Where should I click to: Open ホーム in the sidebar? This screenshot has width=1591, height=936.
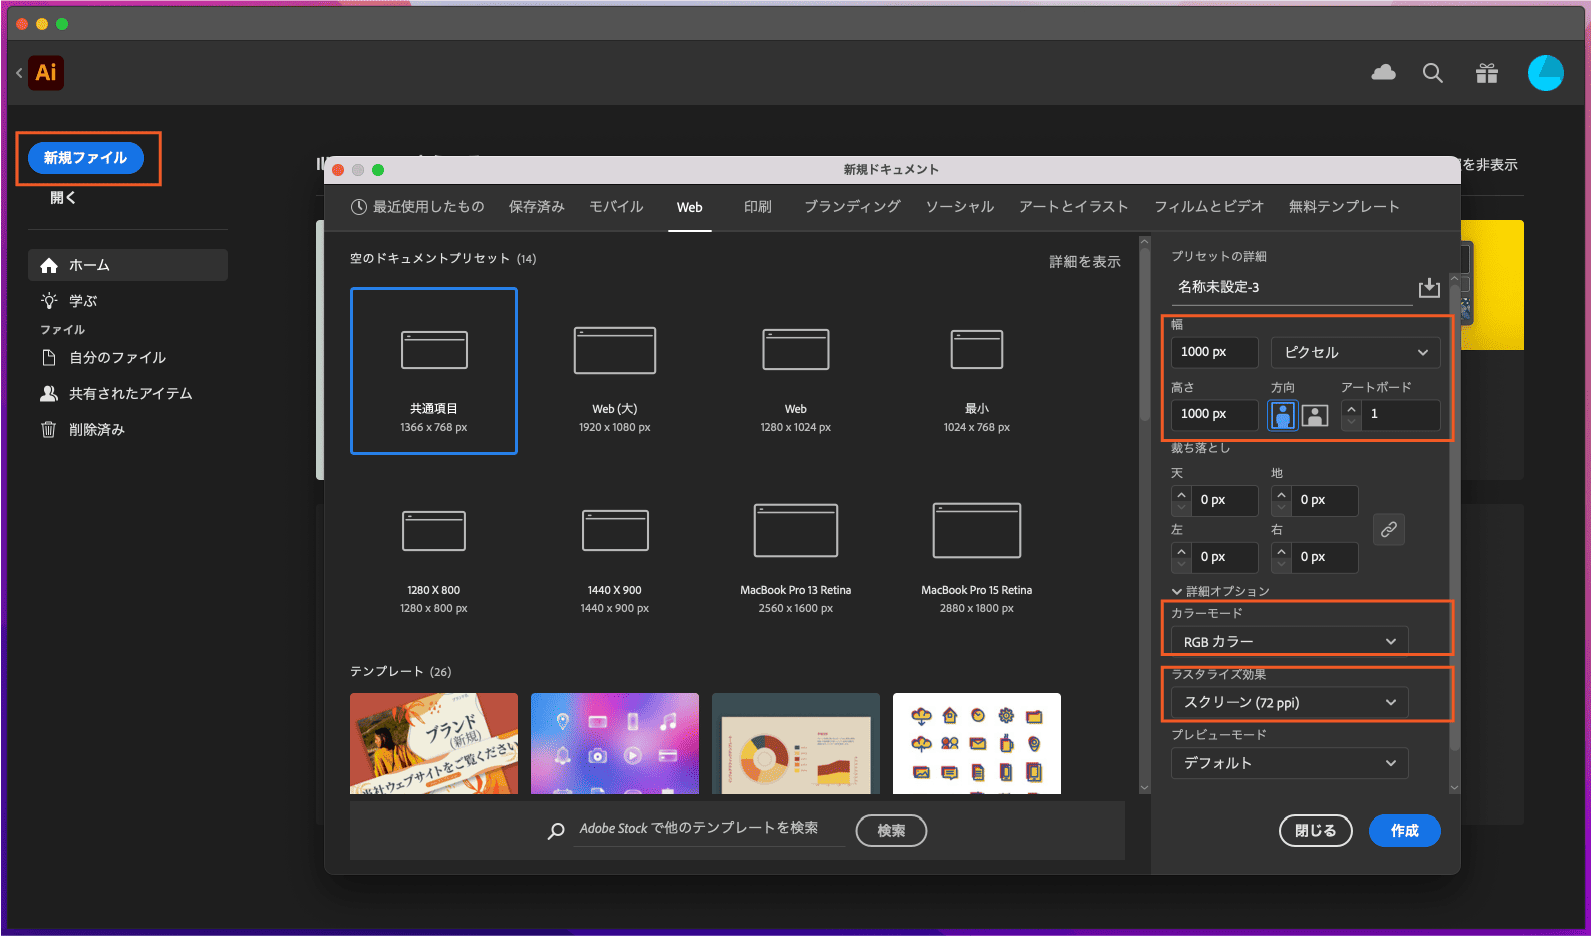(x=128, y=265)
